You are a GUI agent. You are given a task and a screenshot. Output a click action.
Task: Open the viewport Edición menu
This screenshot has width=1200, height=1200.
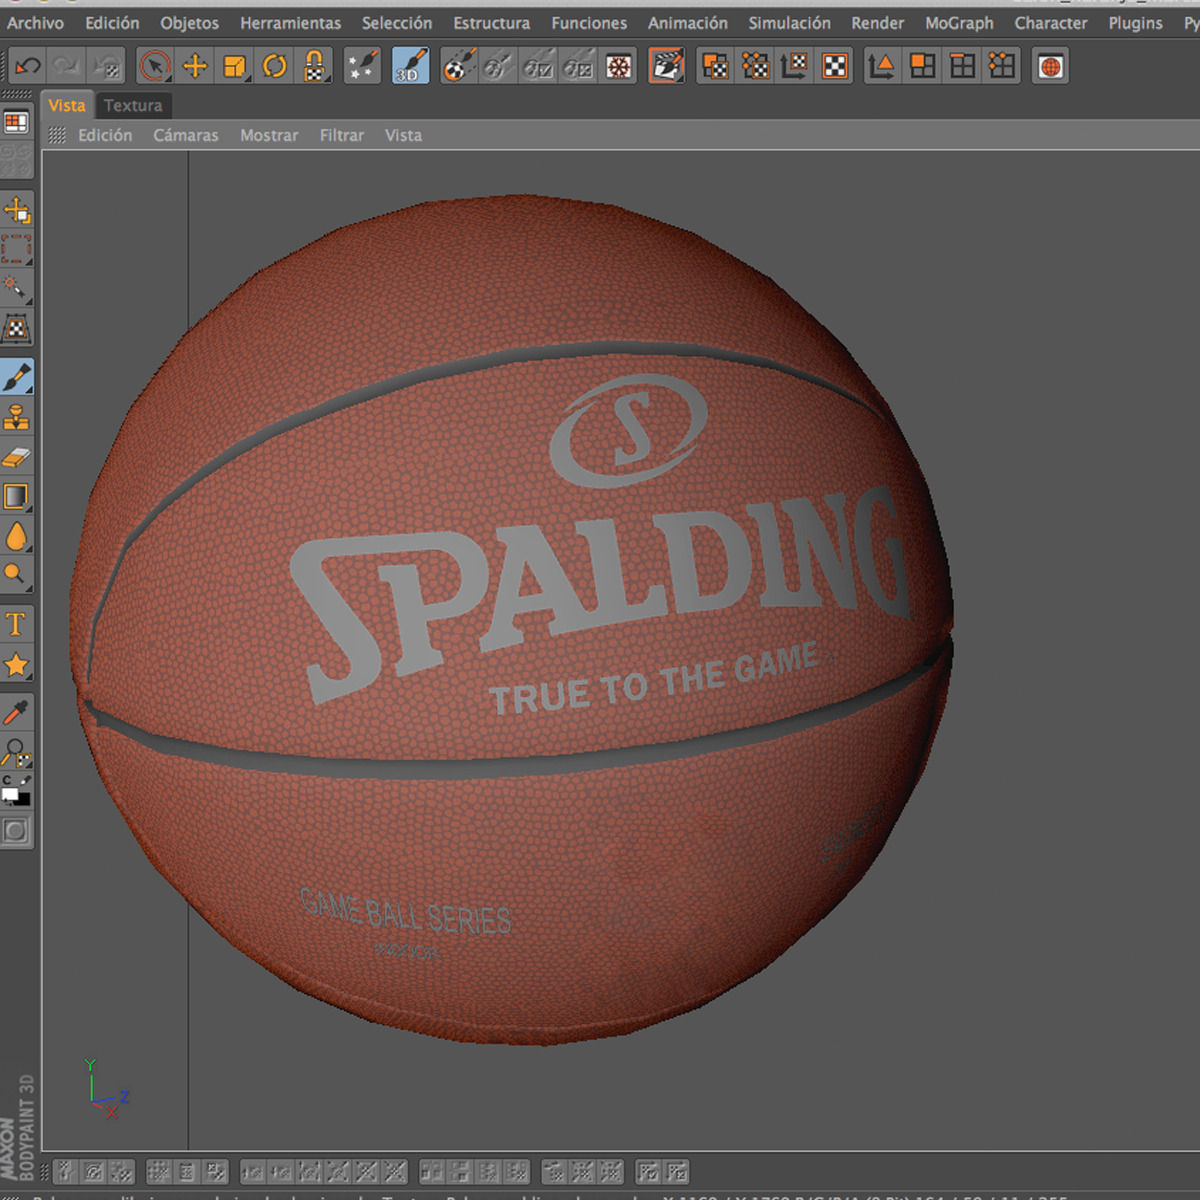pyautogui.click(x=105, y=135)
